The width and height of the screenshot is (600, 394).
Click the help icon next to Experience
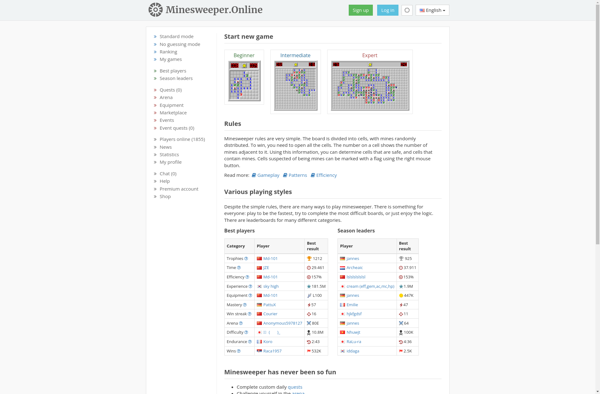(x=250, y=286)
